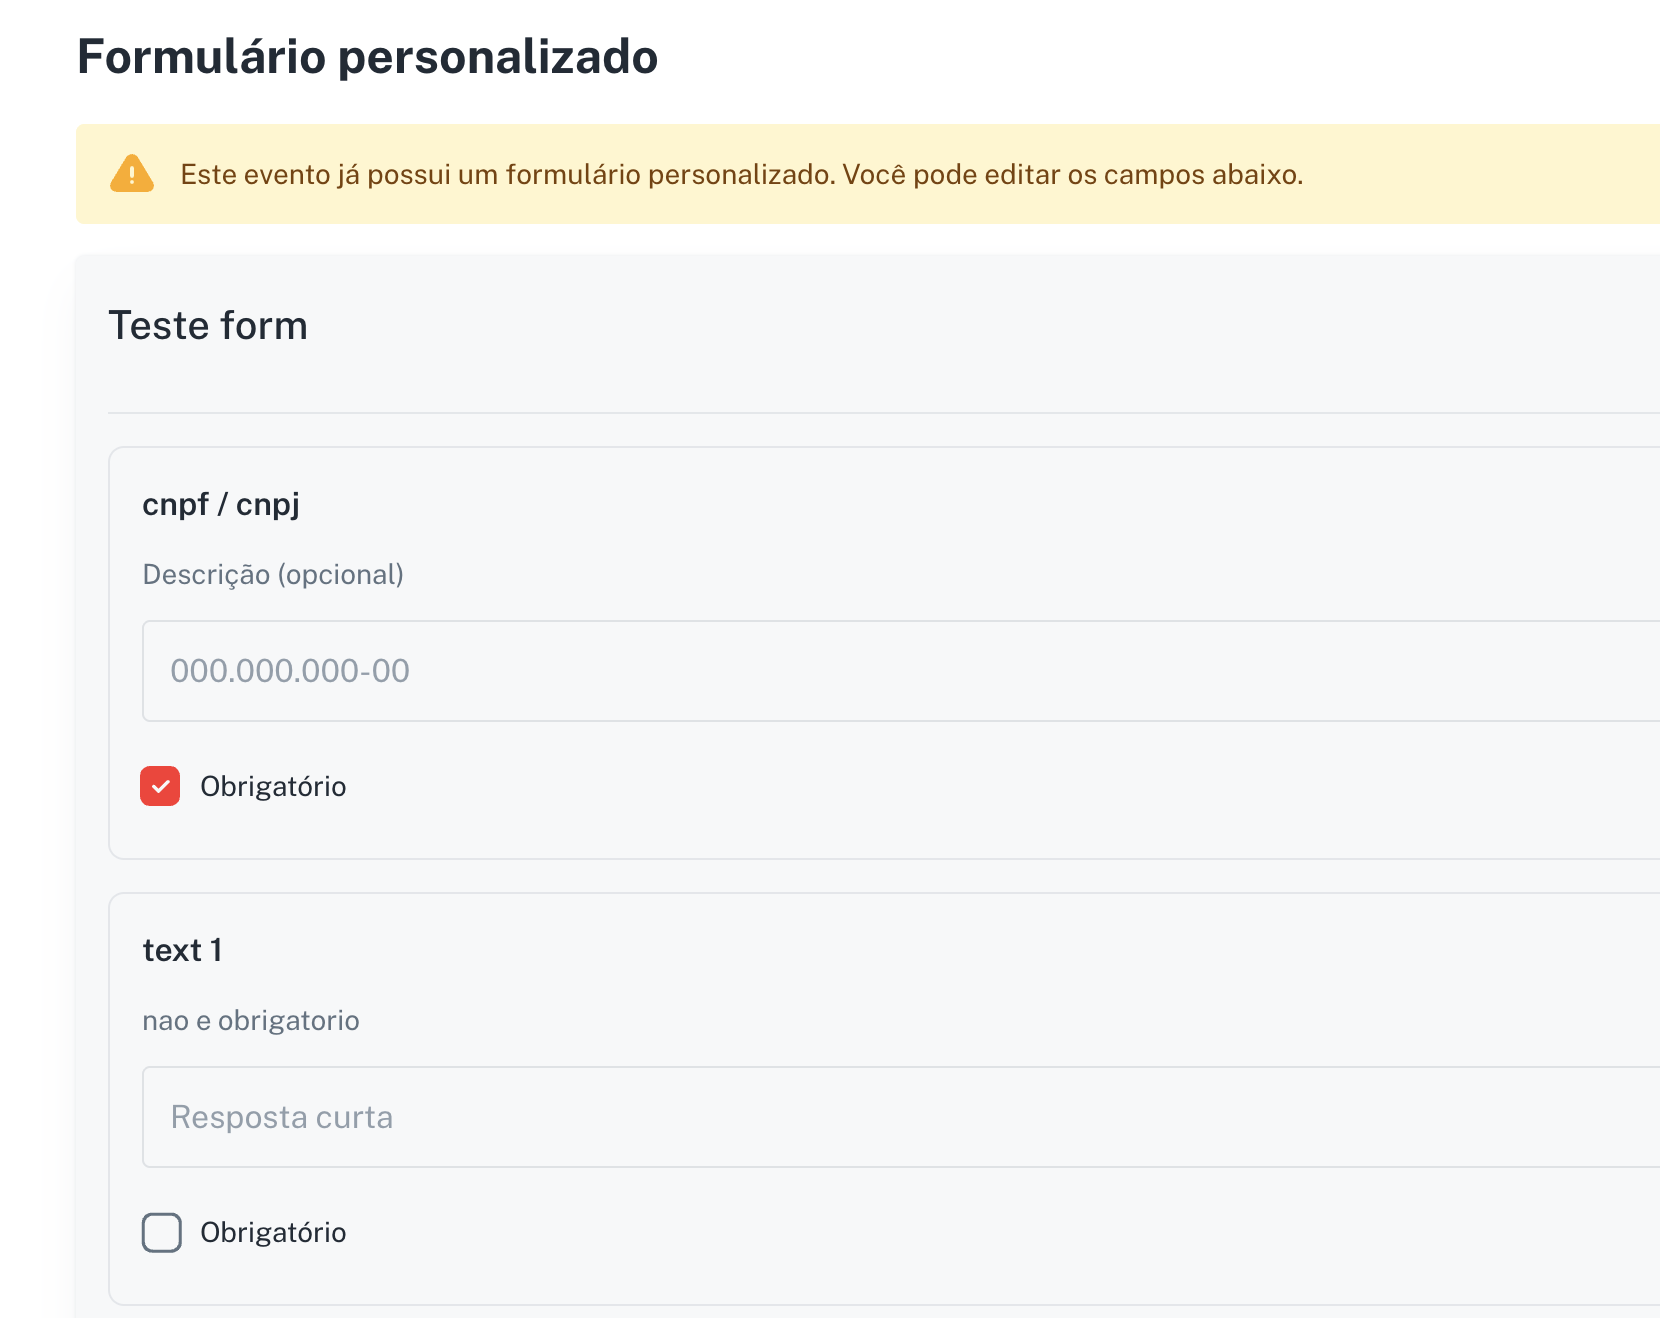This screenshot has height=1318, width=1660.
Task: Select the nao e obrigatorio description text
Action: pos(250,1020)
